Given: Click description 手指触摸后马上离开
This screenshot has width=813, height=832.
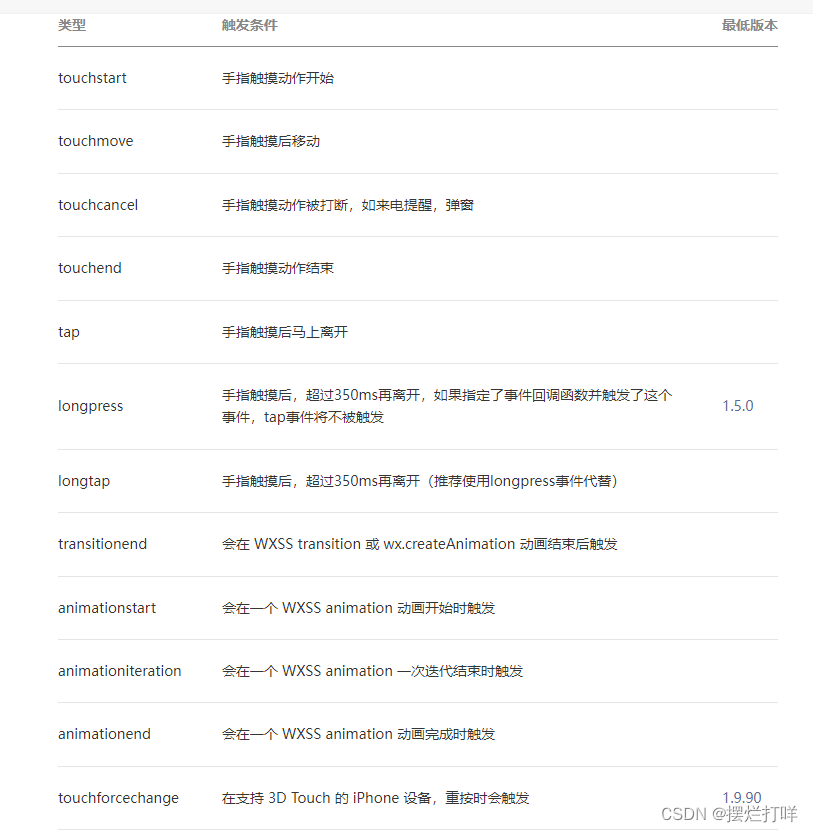Looking at the screenshot, I should pos(284,332).
